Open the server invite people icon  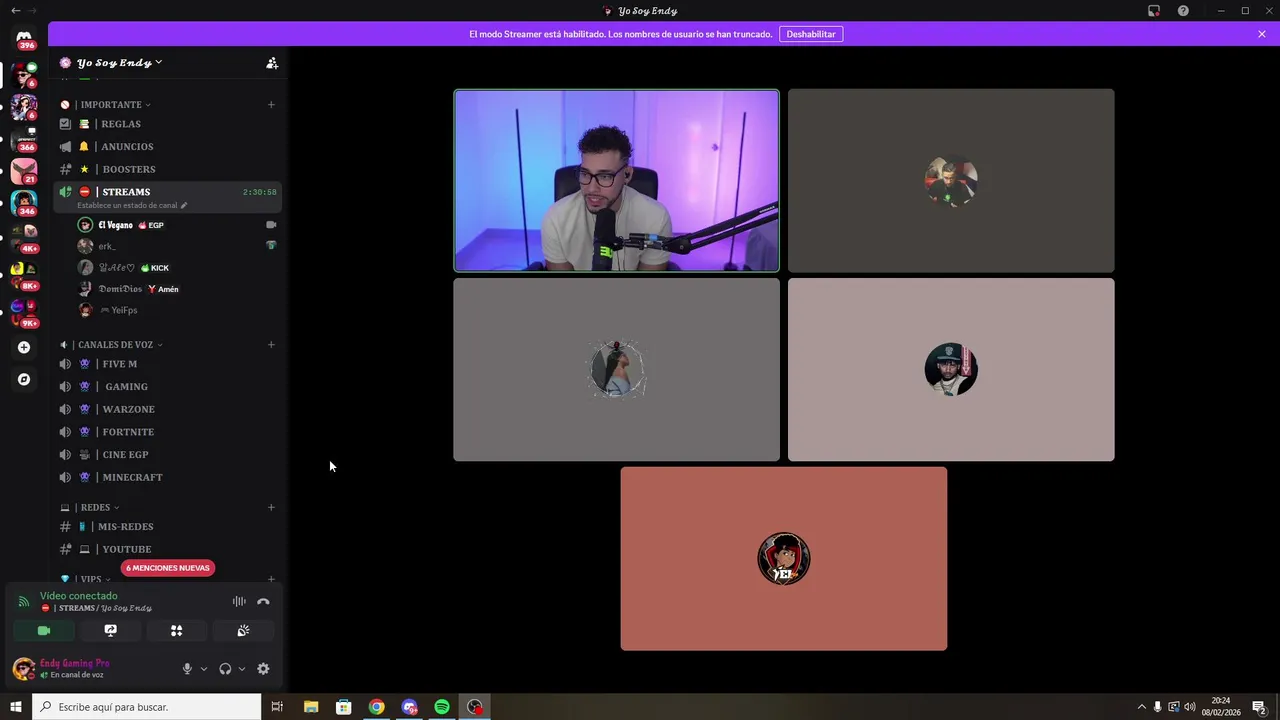(272, 63)
